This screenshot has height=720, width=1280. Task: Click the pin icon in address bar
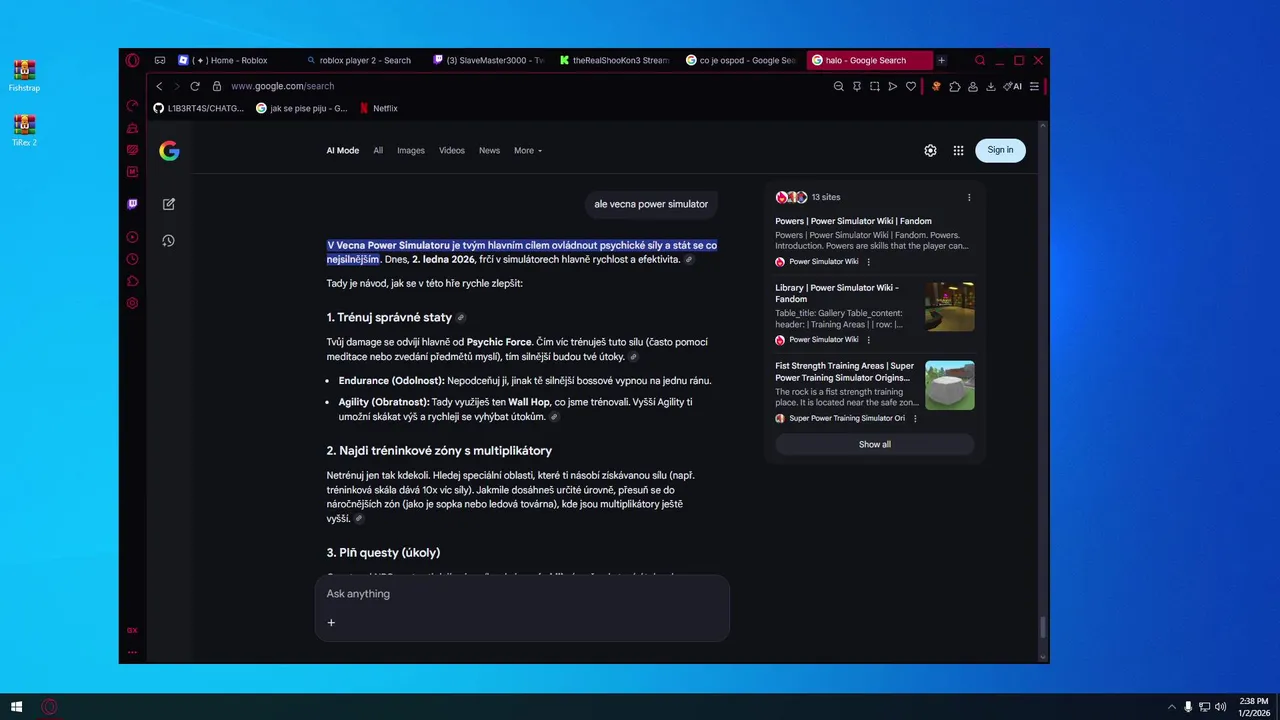(857, 86)
